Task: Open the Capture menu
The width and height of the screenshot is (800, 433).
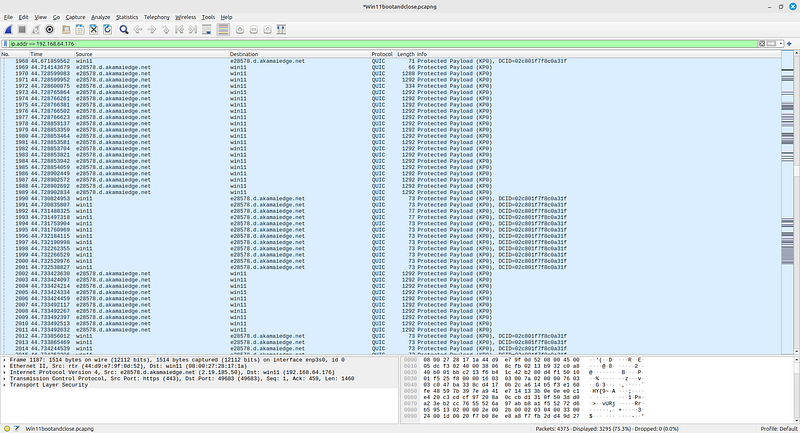Action: 76,17
